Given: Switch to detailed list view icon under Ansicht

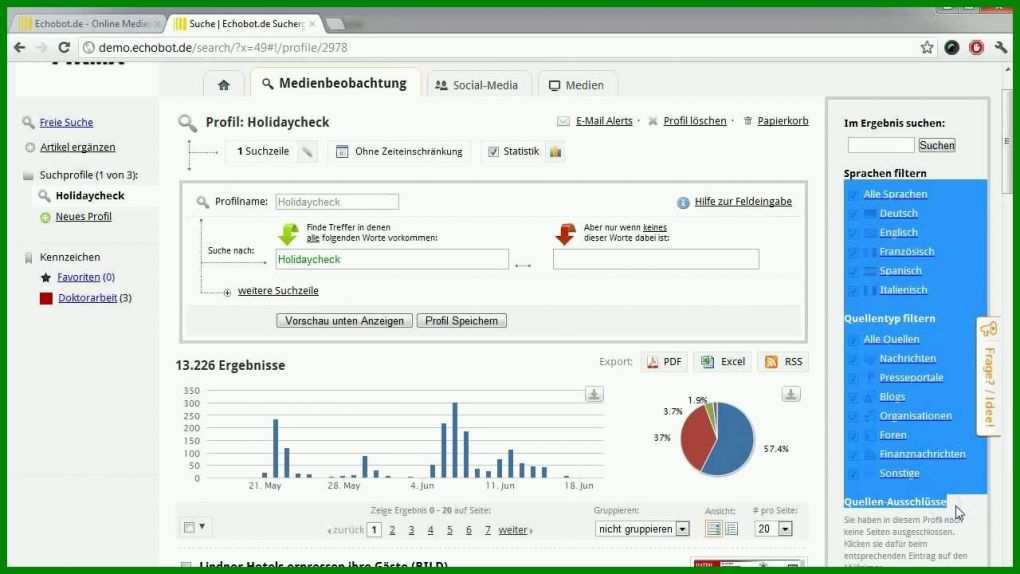Looking at the screenshot, I should pyautogui.click(x=714, y=529).
